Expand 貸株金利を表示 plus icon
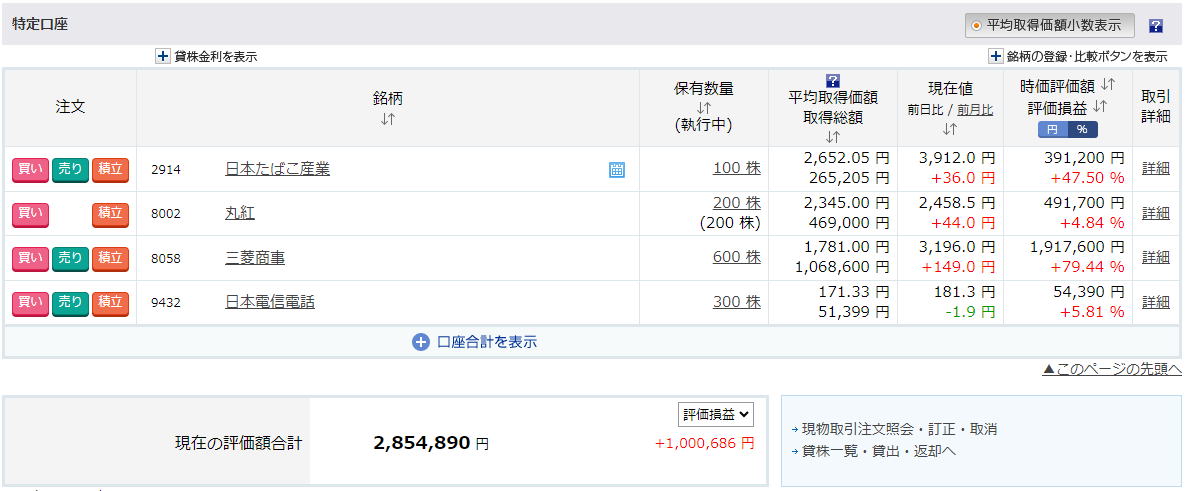 (x=163, y=56)
